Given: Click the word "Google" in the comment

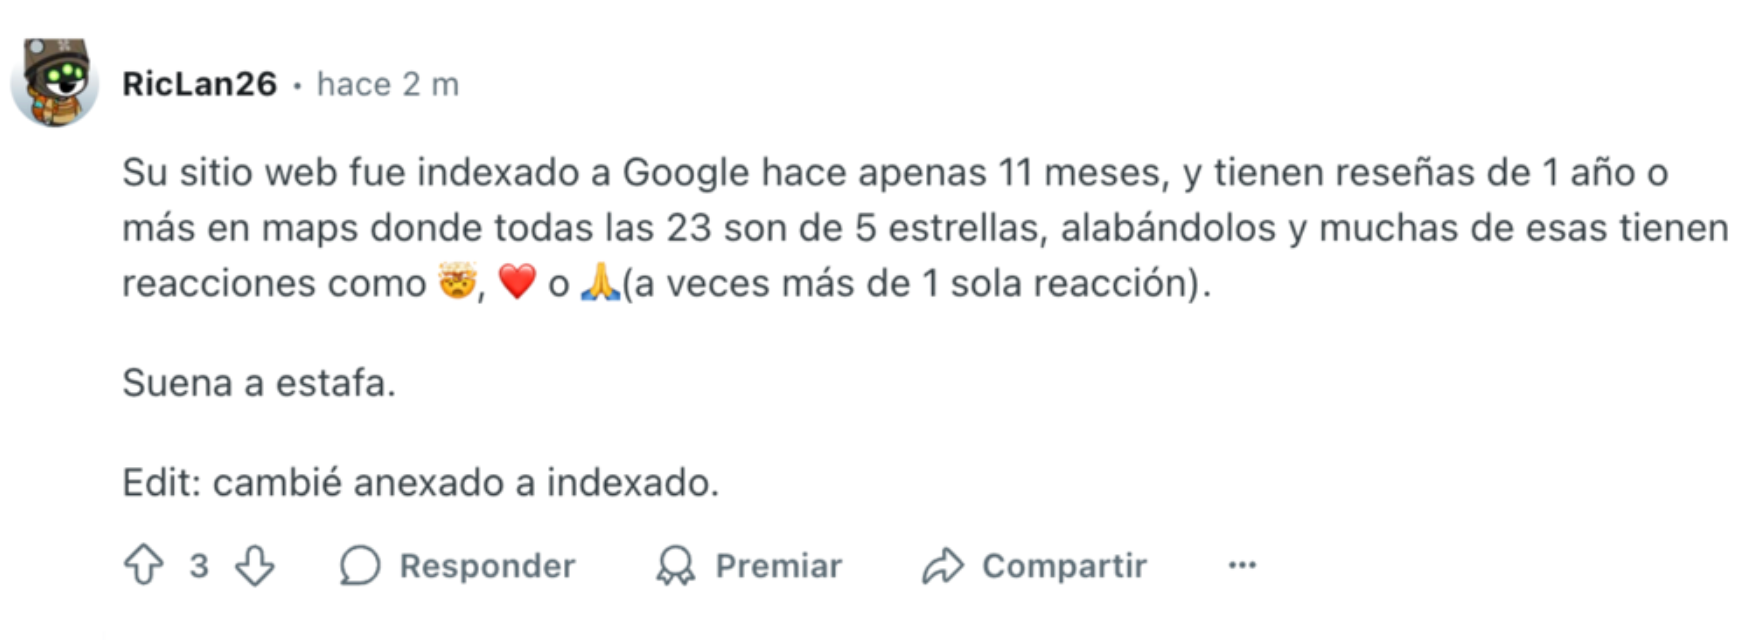Looking at the screenshot, I should (x=686, y=173).
